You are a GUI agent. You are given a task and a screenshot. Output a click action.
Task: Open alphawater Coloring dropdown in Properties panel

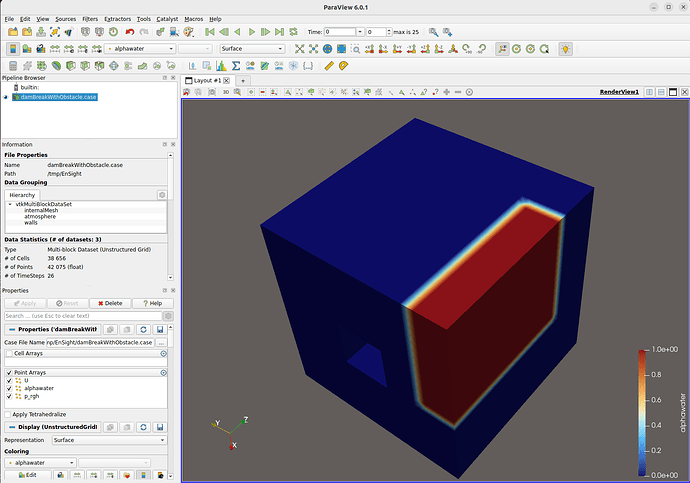[40, 463]
